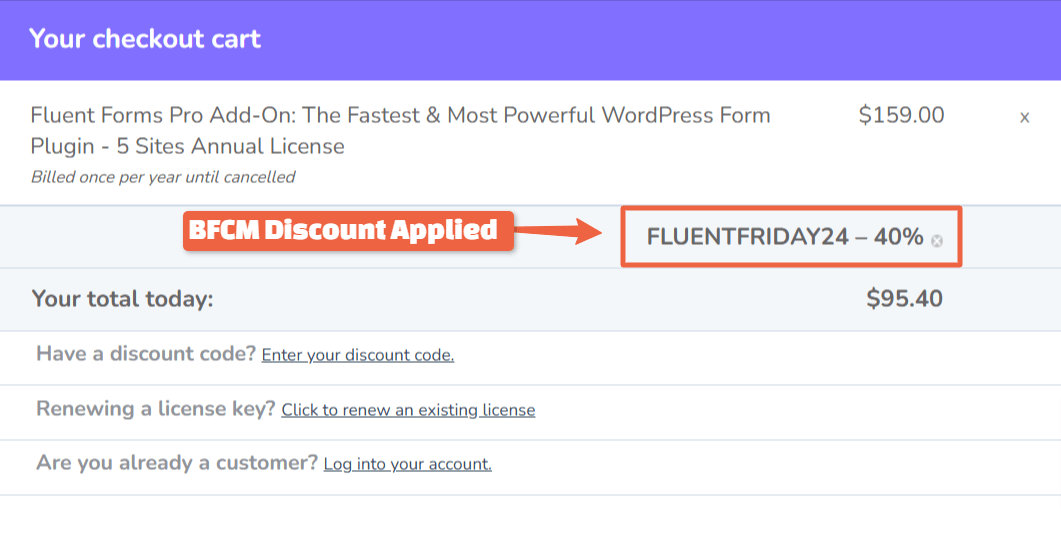Click the FLUENTFRIDAY24 coupon code text
The height and width of the screenshot is (542, 1061).
pyautogui.click(x=747, y=237)
